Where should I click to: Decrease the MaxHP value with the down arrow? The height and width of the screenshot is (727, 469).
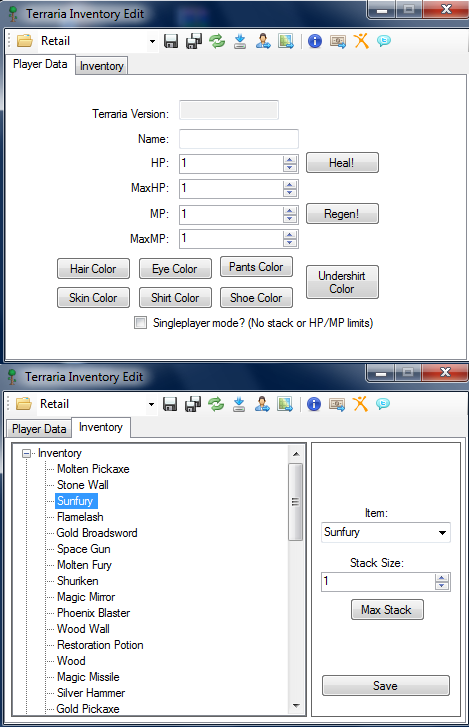tap(290, 192)
